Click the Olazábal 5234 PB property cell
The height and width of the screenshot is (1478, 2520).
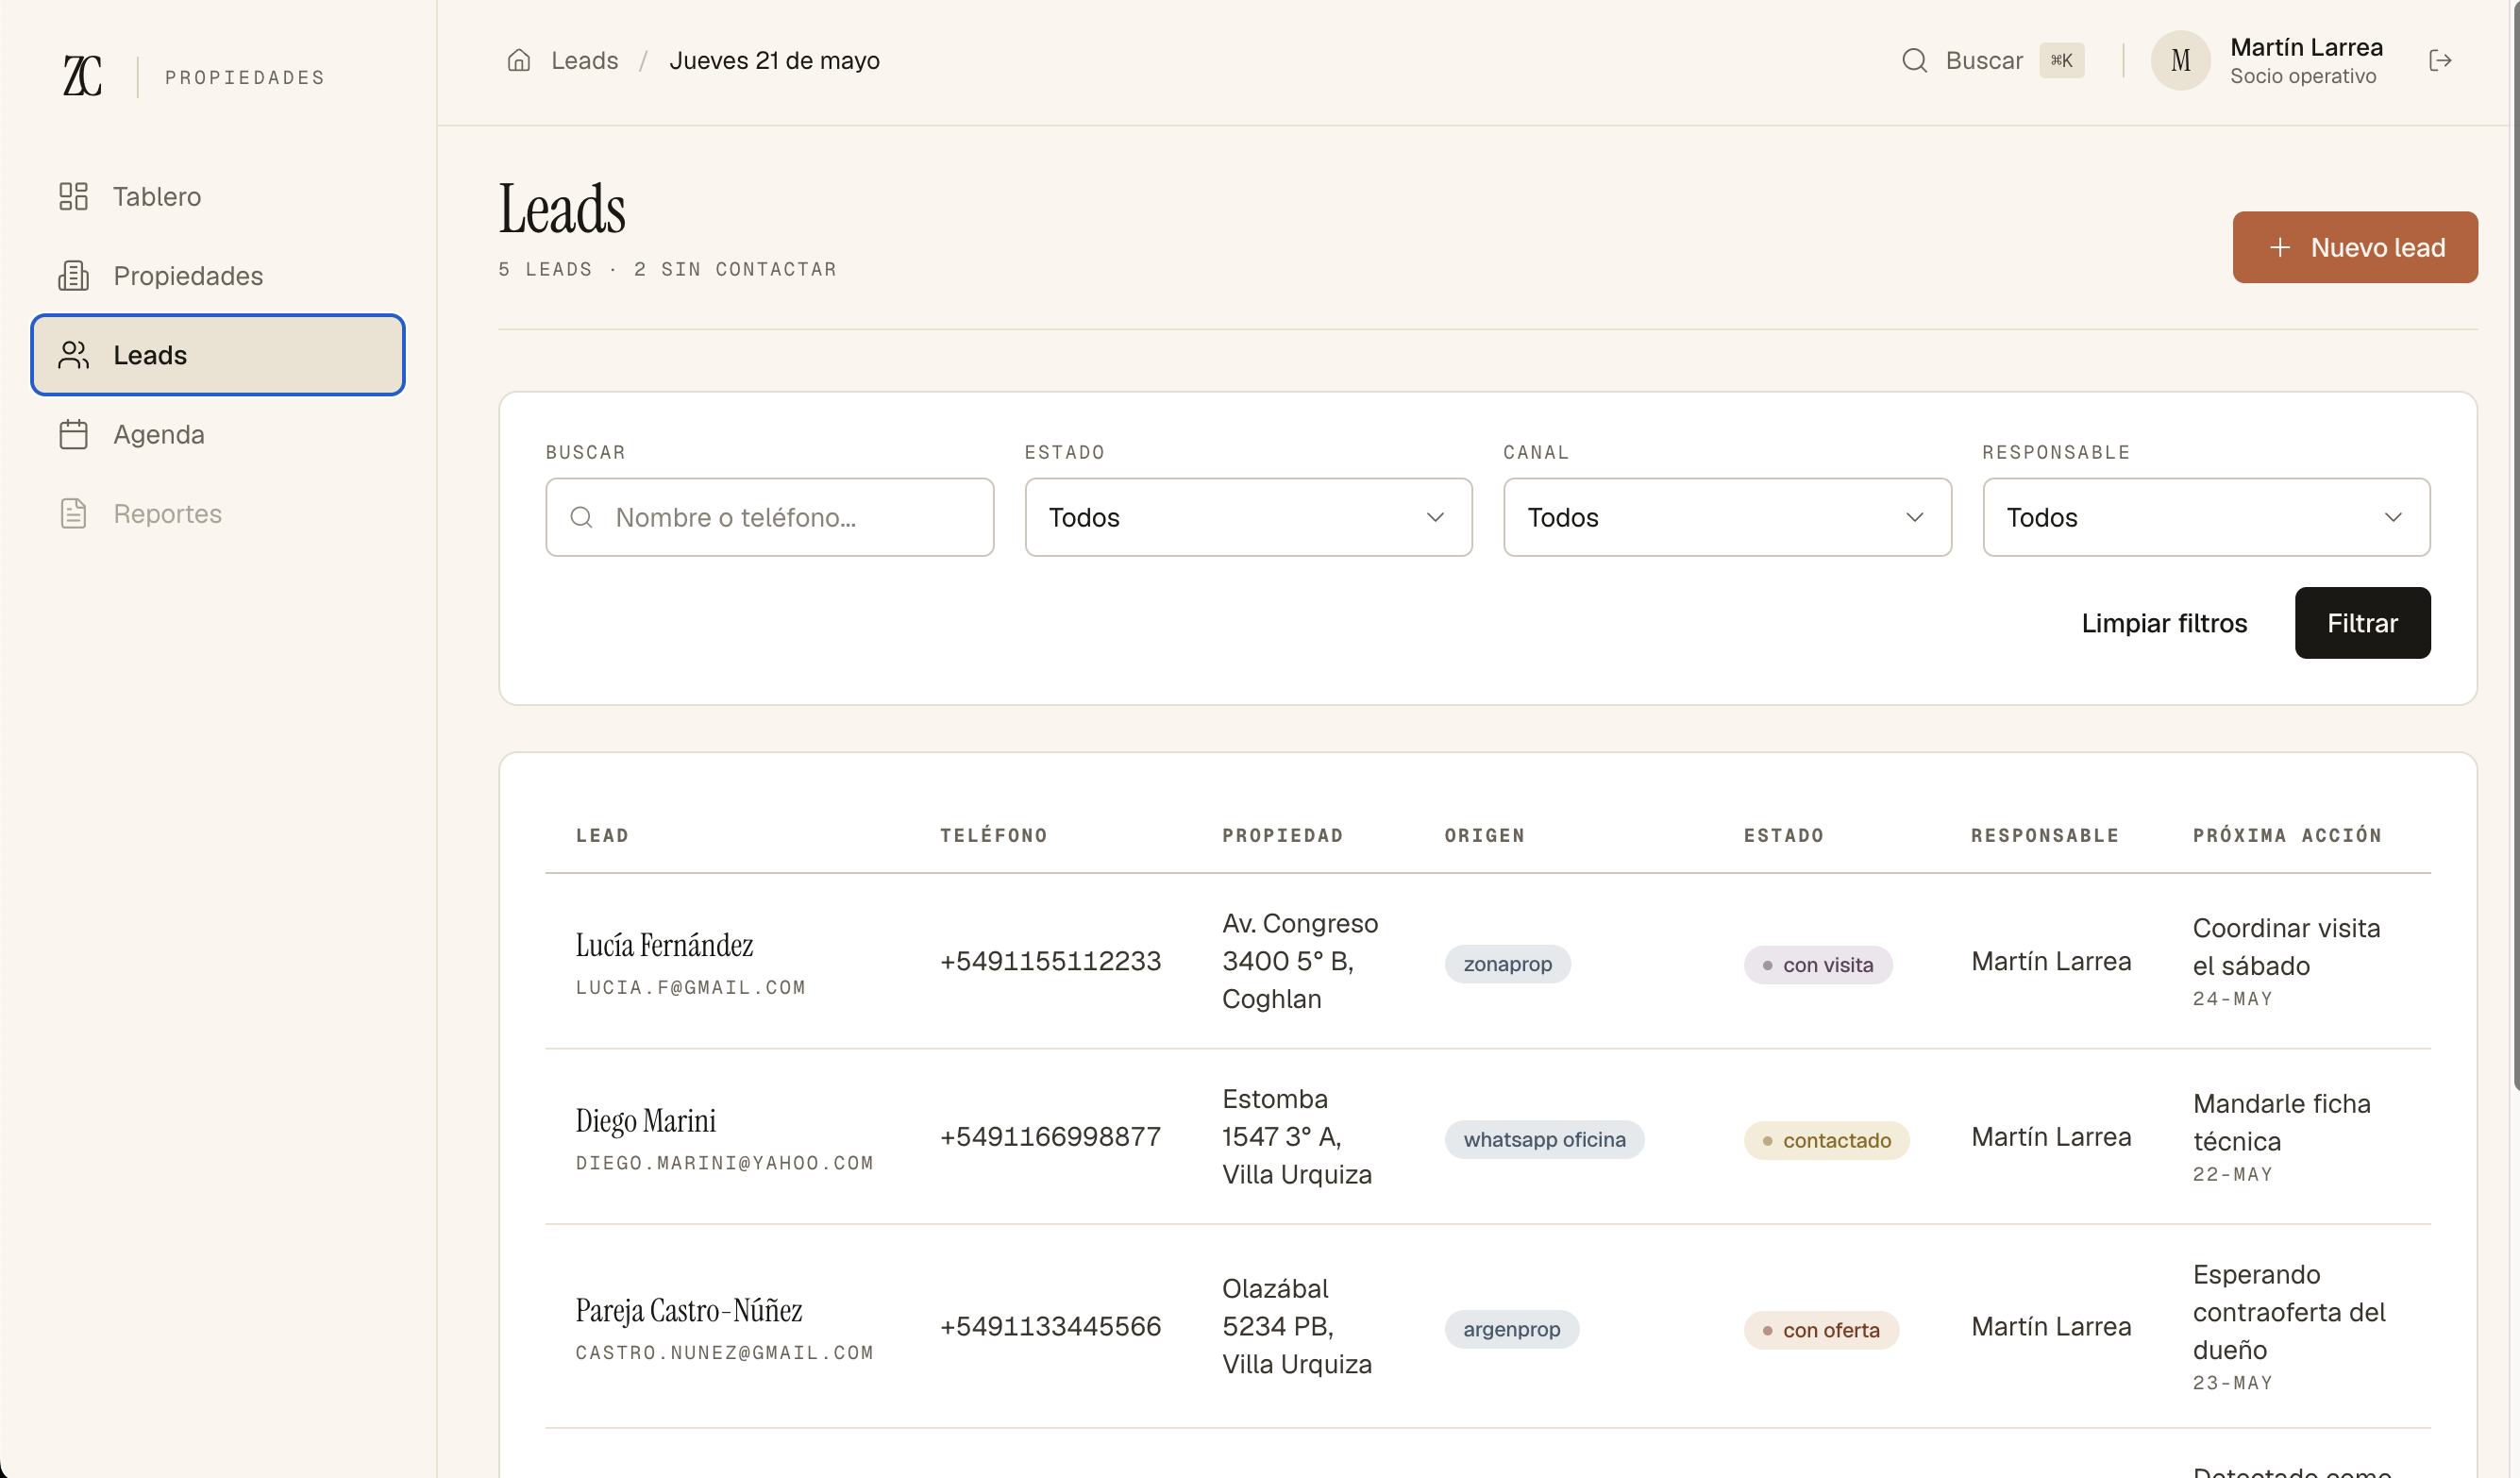1297,1327
